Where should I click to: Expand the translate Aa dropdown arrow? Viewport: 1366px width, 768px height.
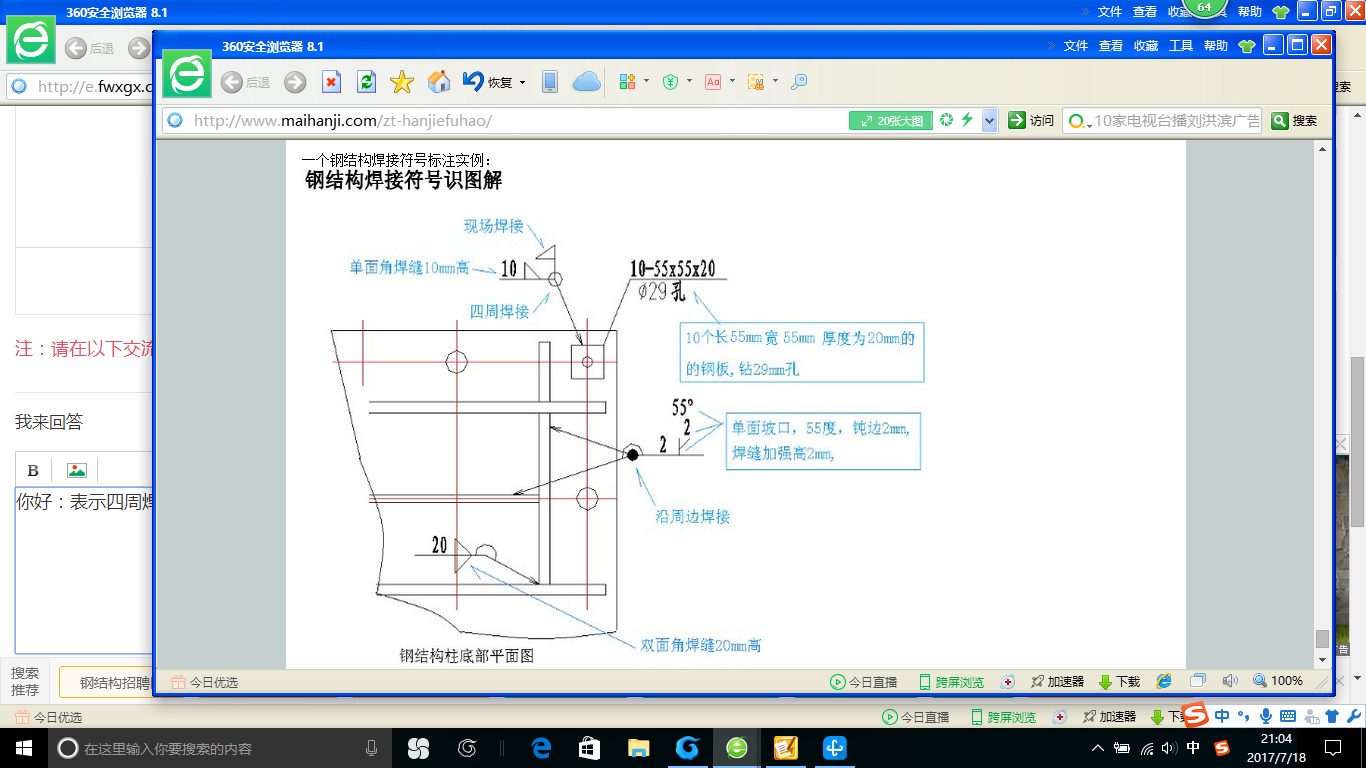pyautogui.click(x=732, y=82)
